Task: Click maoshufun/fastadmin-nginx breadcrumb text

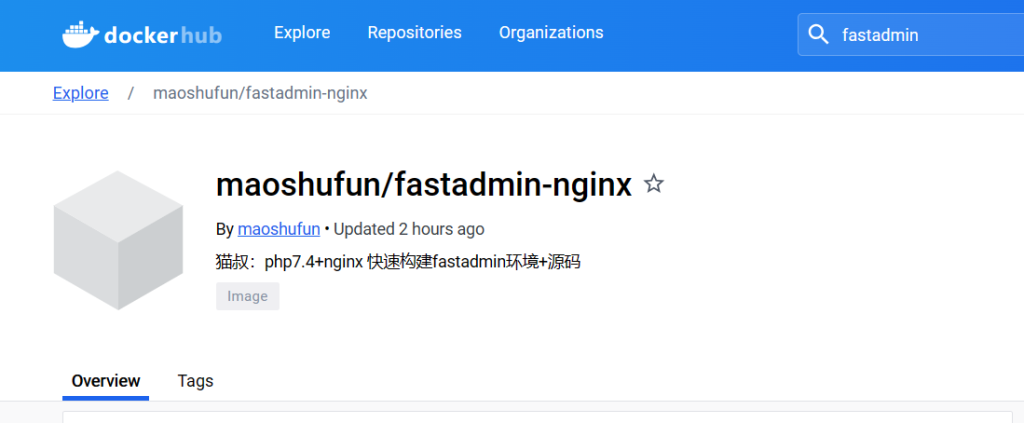Action: pos(260,93)
